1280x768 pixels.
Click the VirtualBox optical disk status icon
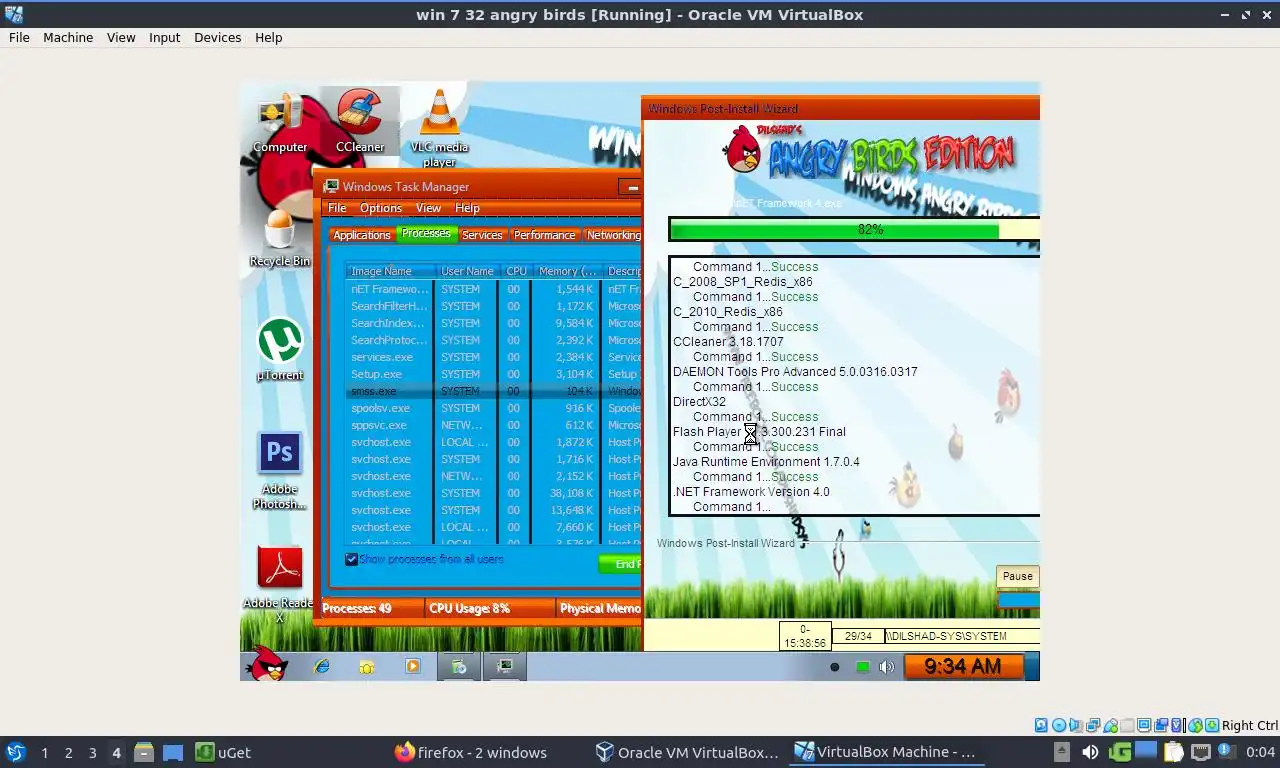[1059, 725]
